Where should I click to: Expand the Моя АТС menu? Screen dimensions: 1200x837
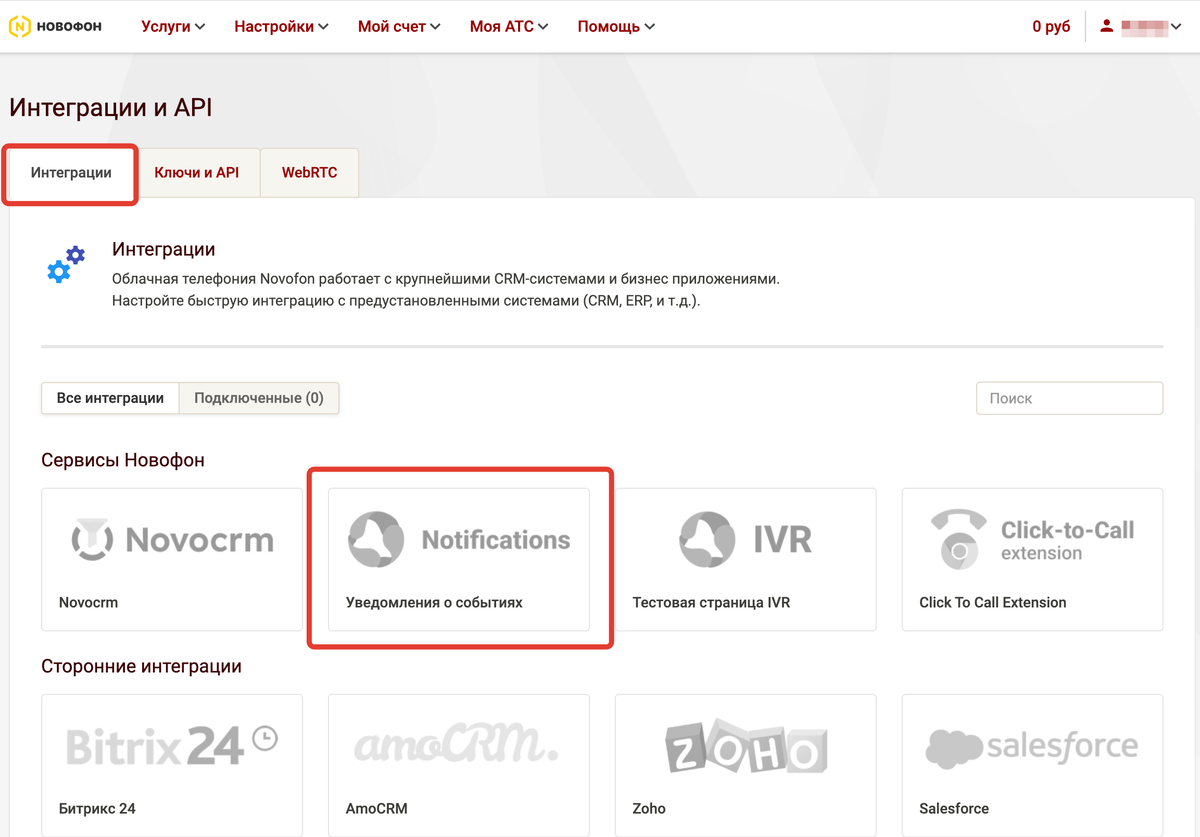(509, 27)
